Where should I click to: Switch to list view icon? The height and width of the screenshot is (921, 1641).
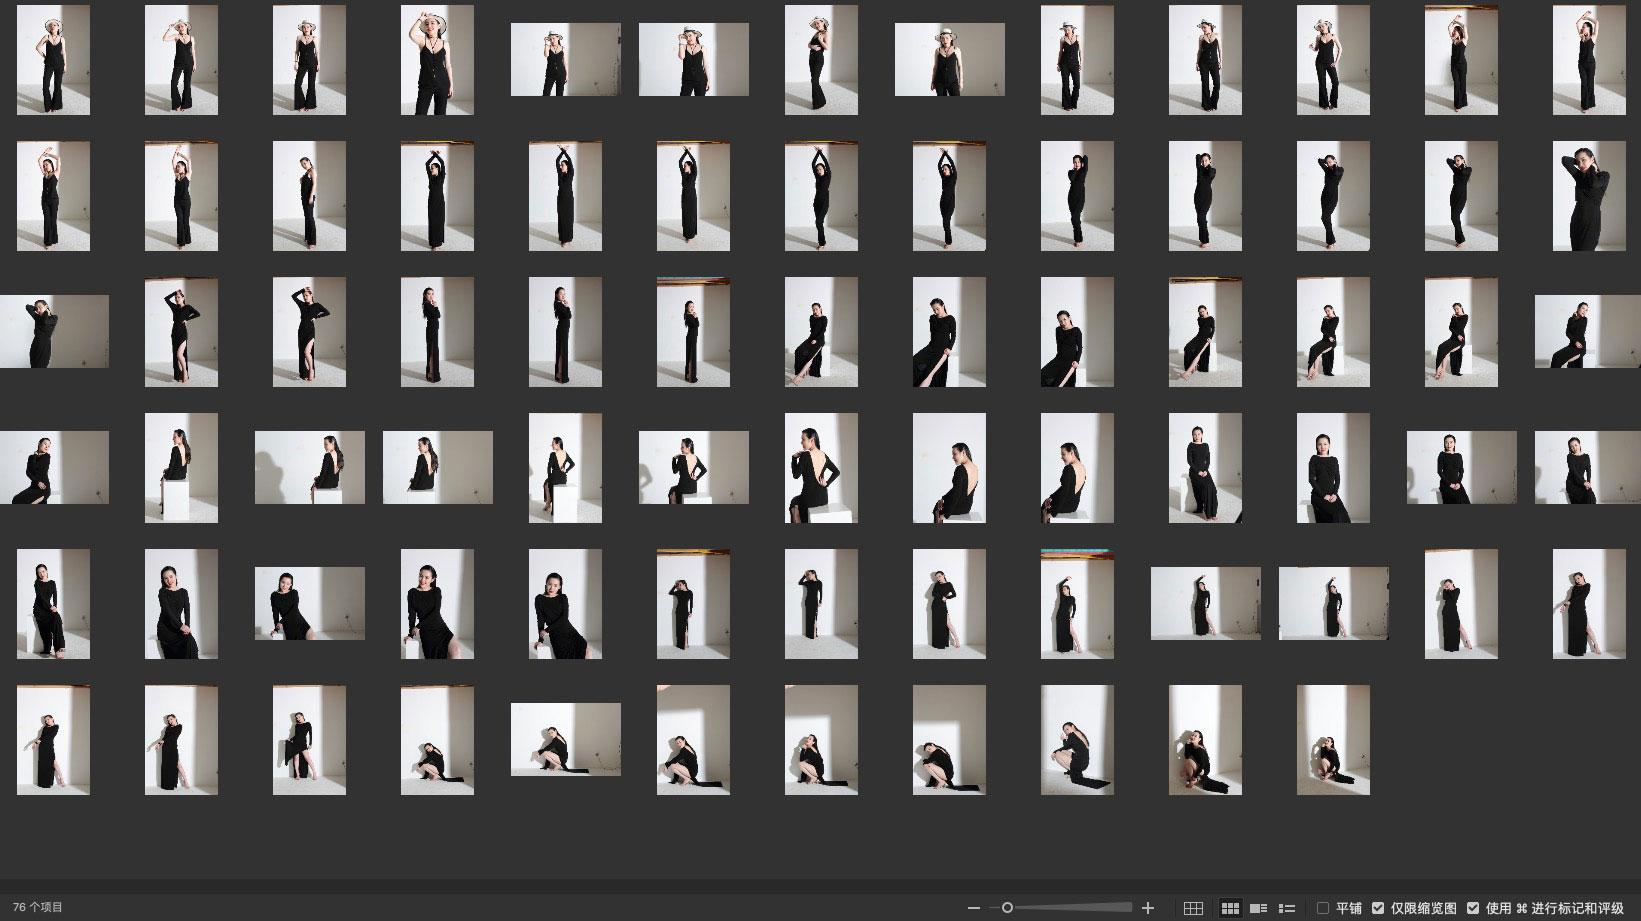click(x=1287, y=908)
